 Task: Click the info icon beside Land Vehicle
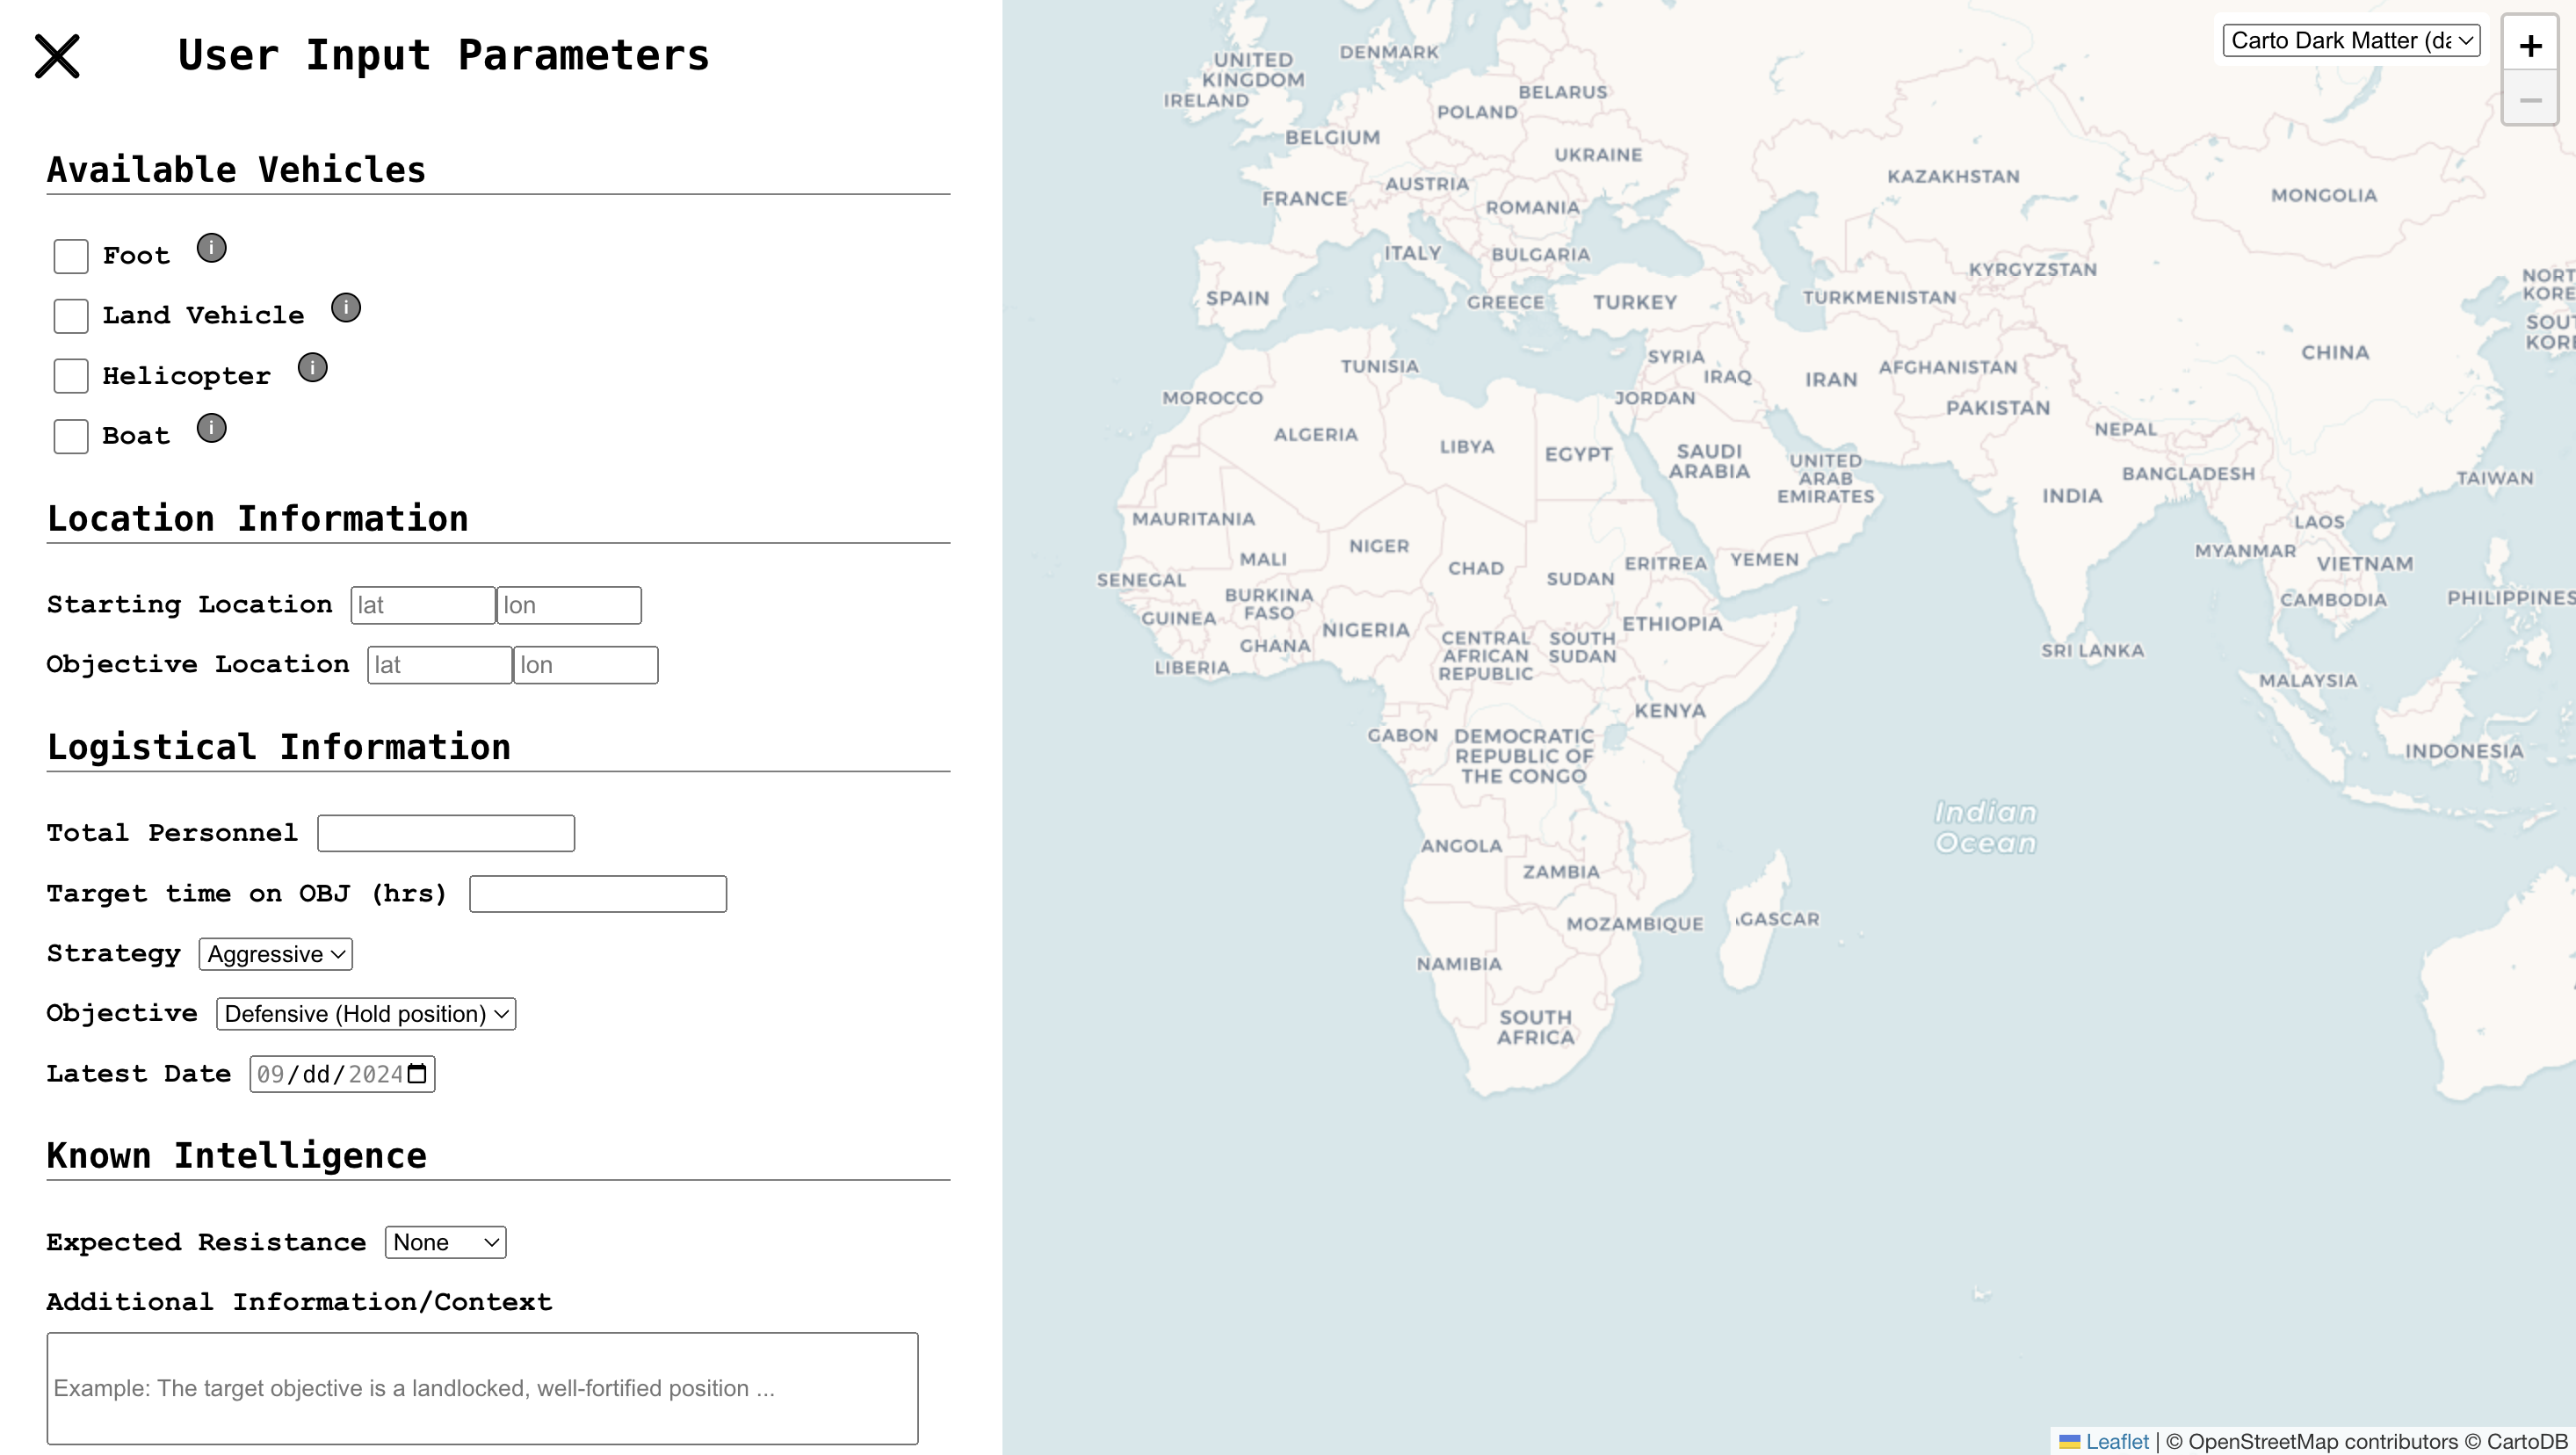coord(346,308)
